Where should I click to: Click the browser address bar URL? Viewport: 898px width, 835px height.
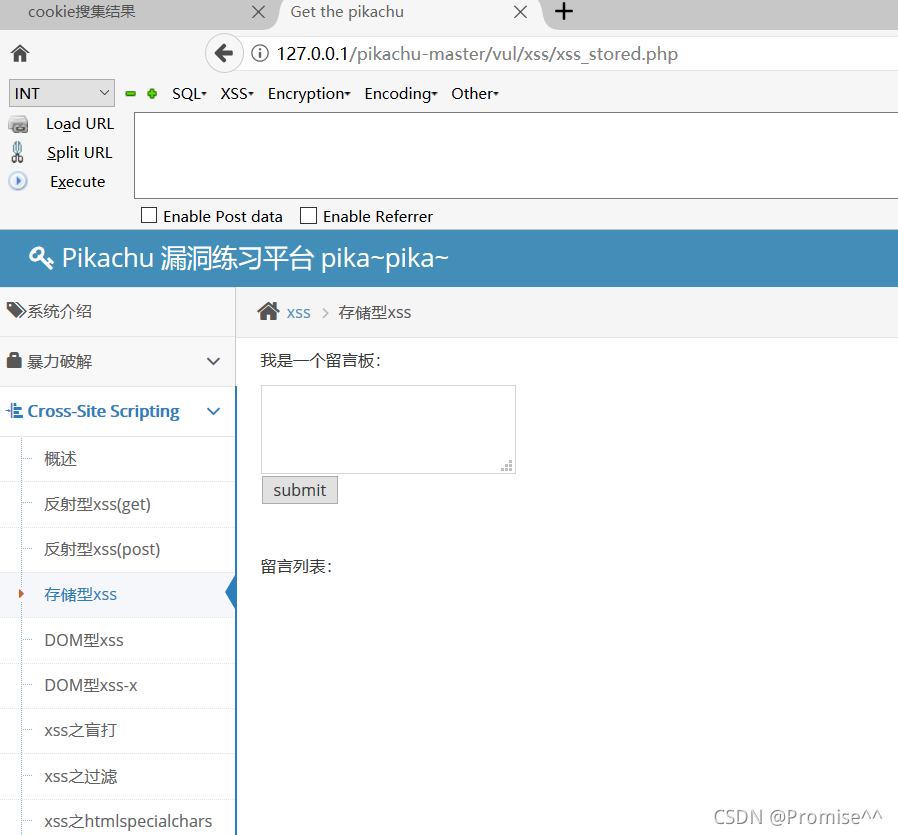(477, 54)
